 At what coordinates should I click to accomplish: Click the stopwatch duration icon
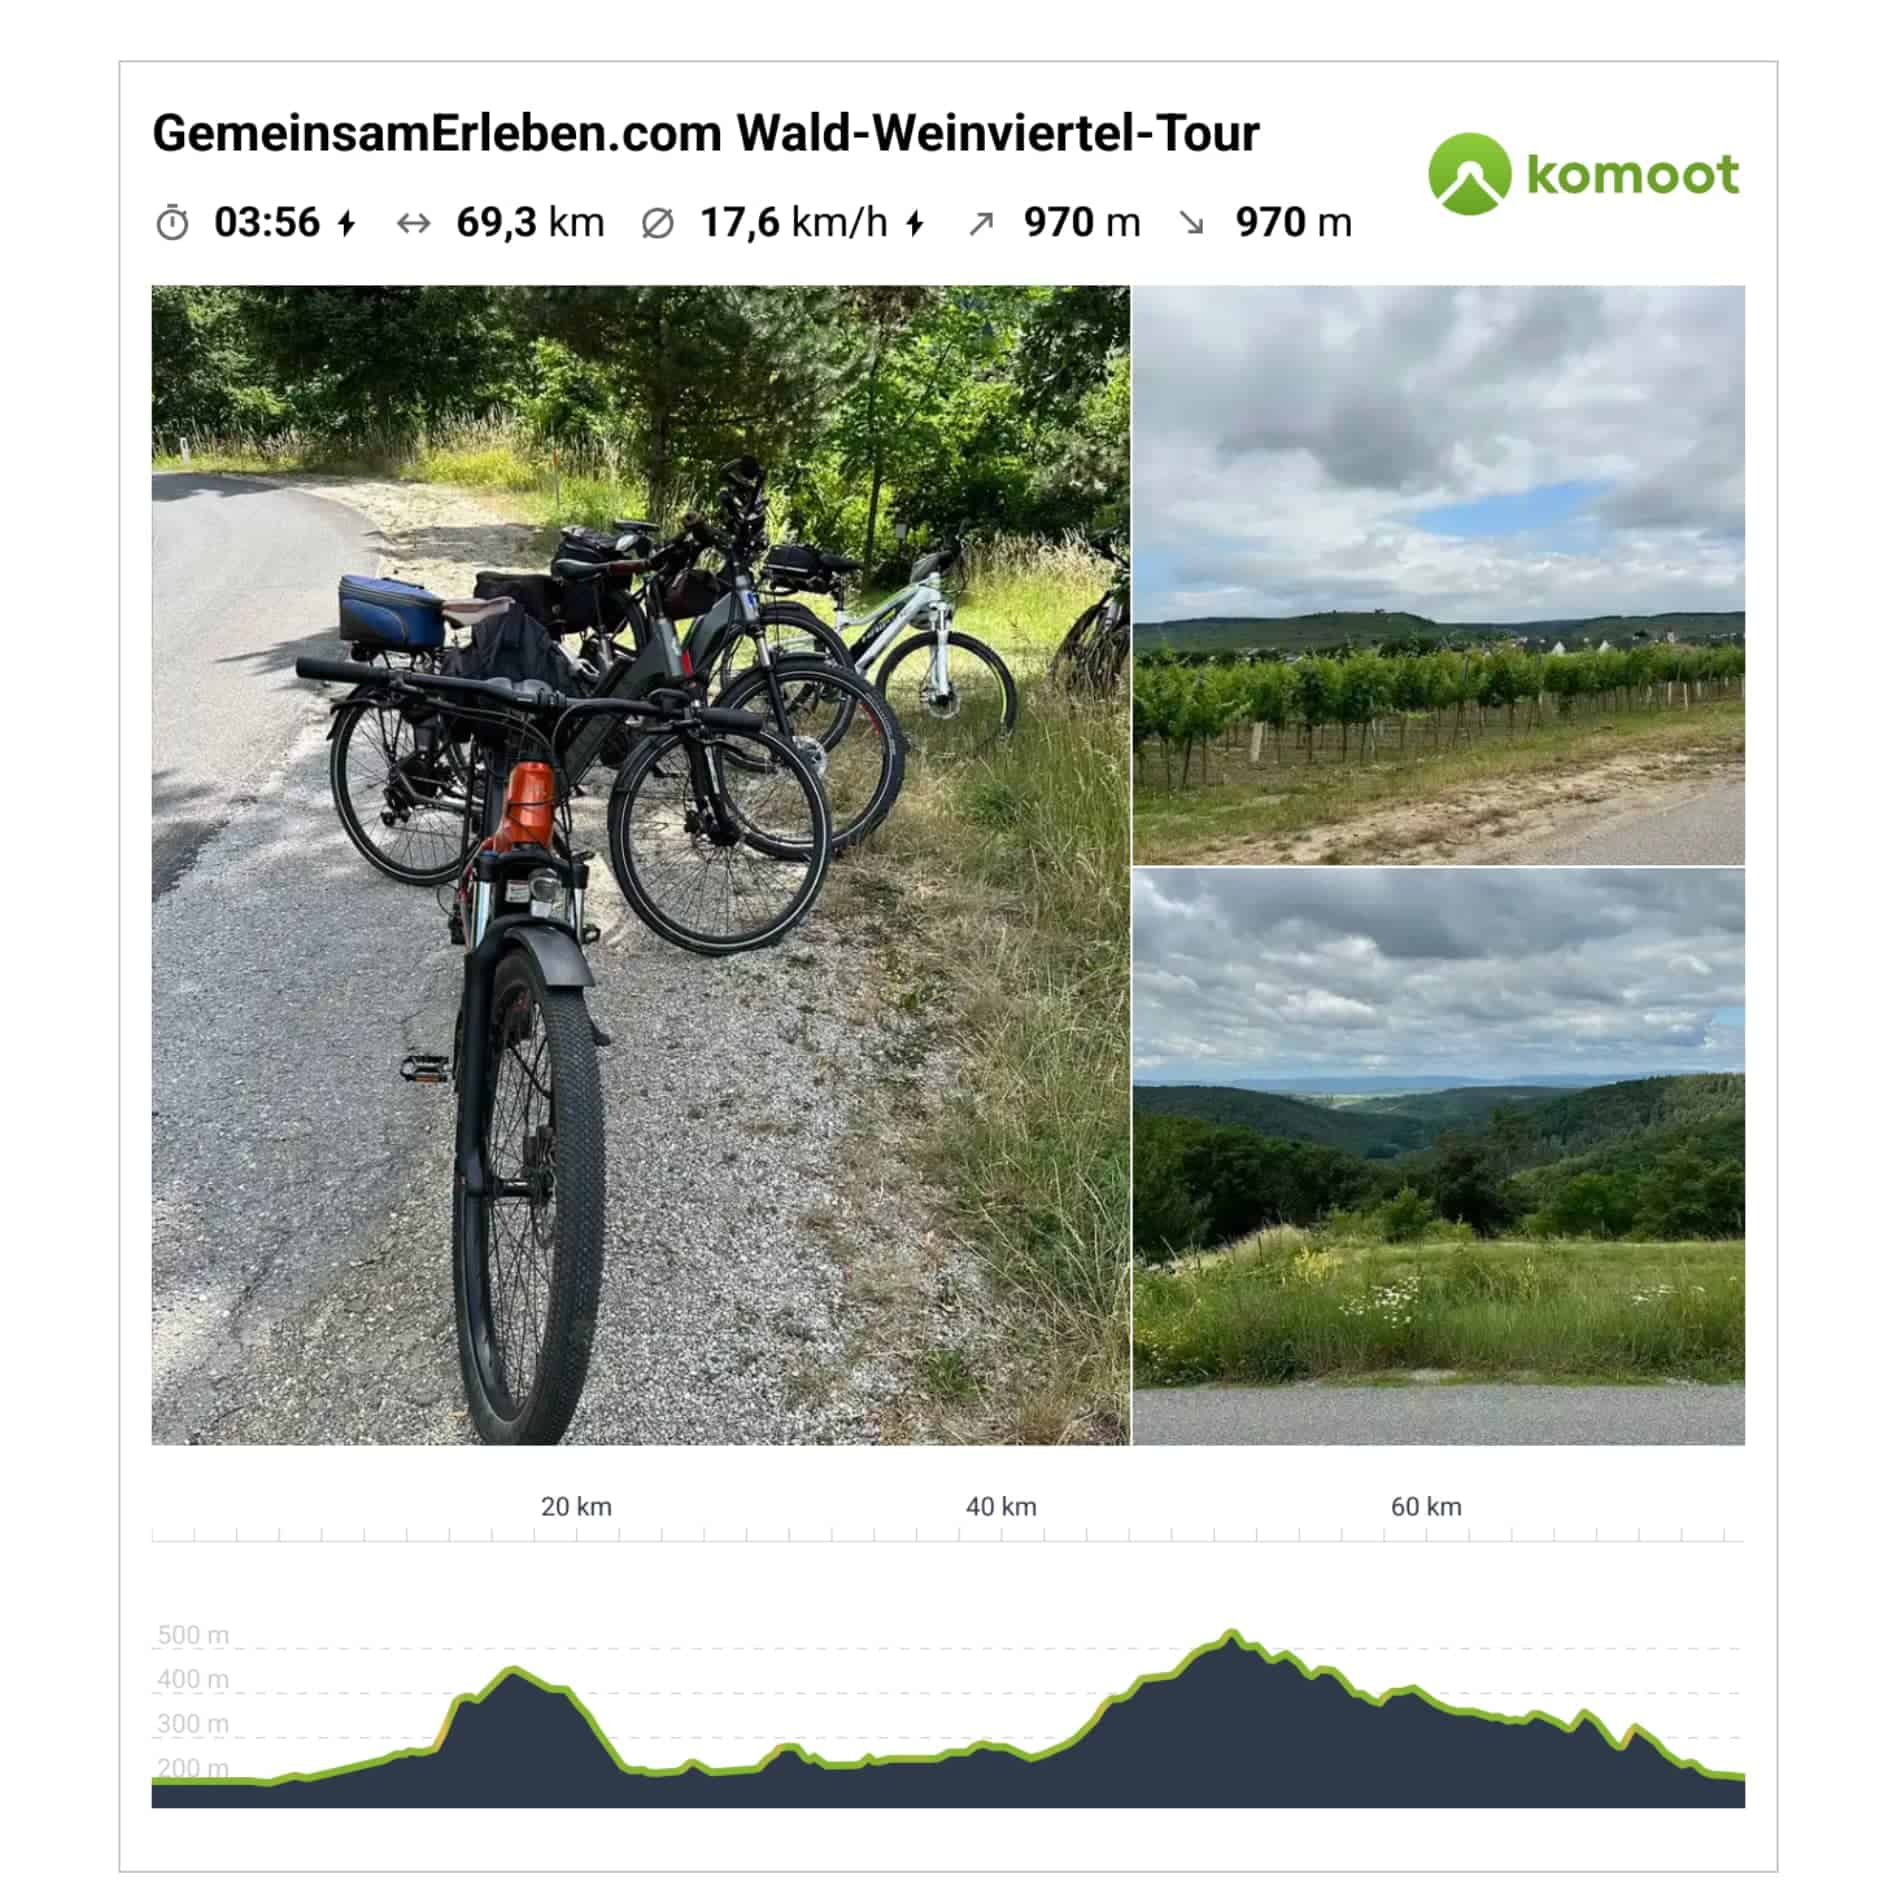[x=172, y=222]
